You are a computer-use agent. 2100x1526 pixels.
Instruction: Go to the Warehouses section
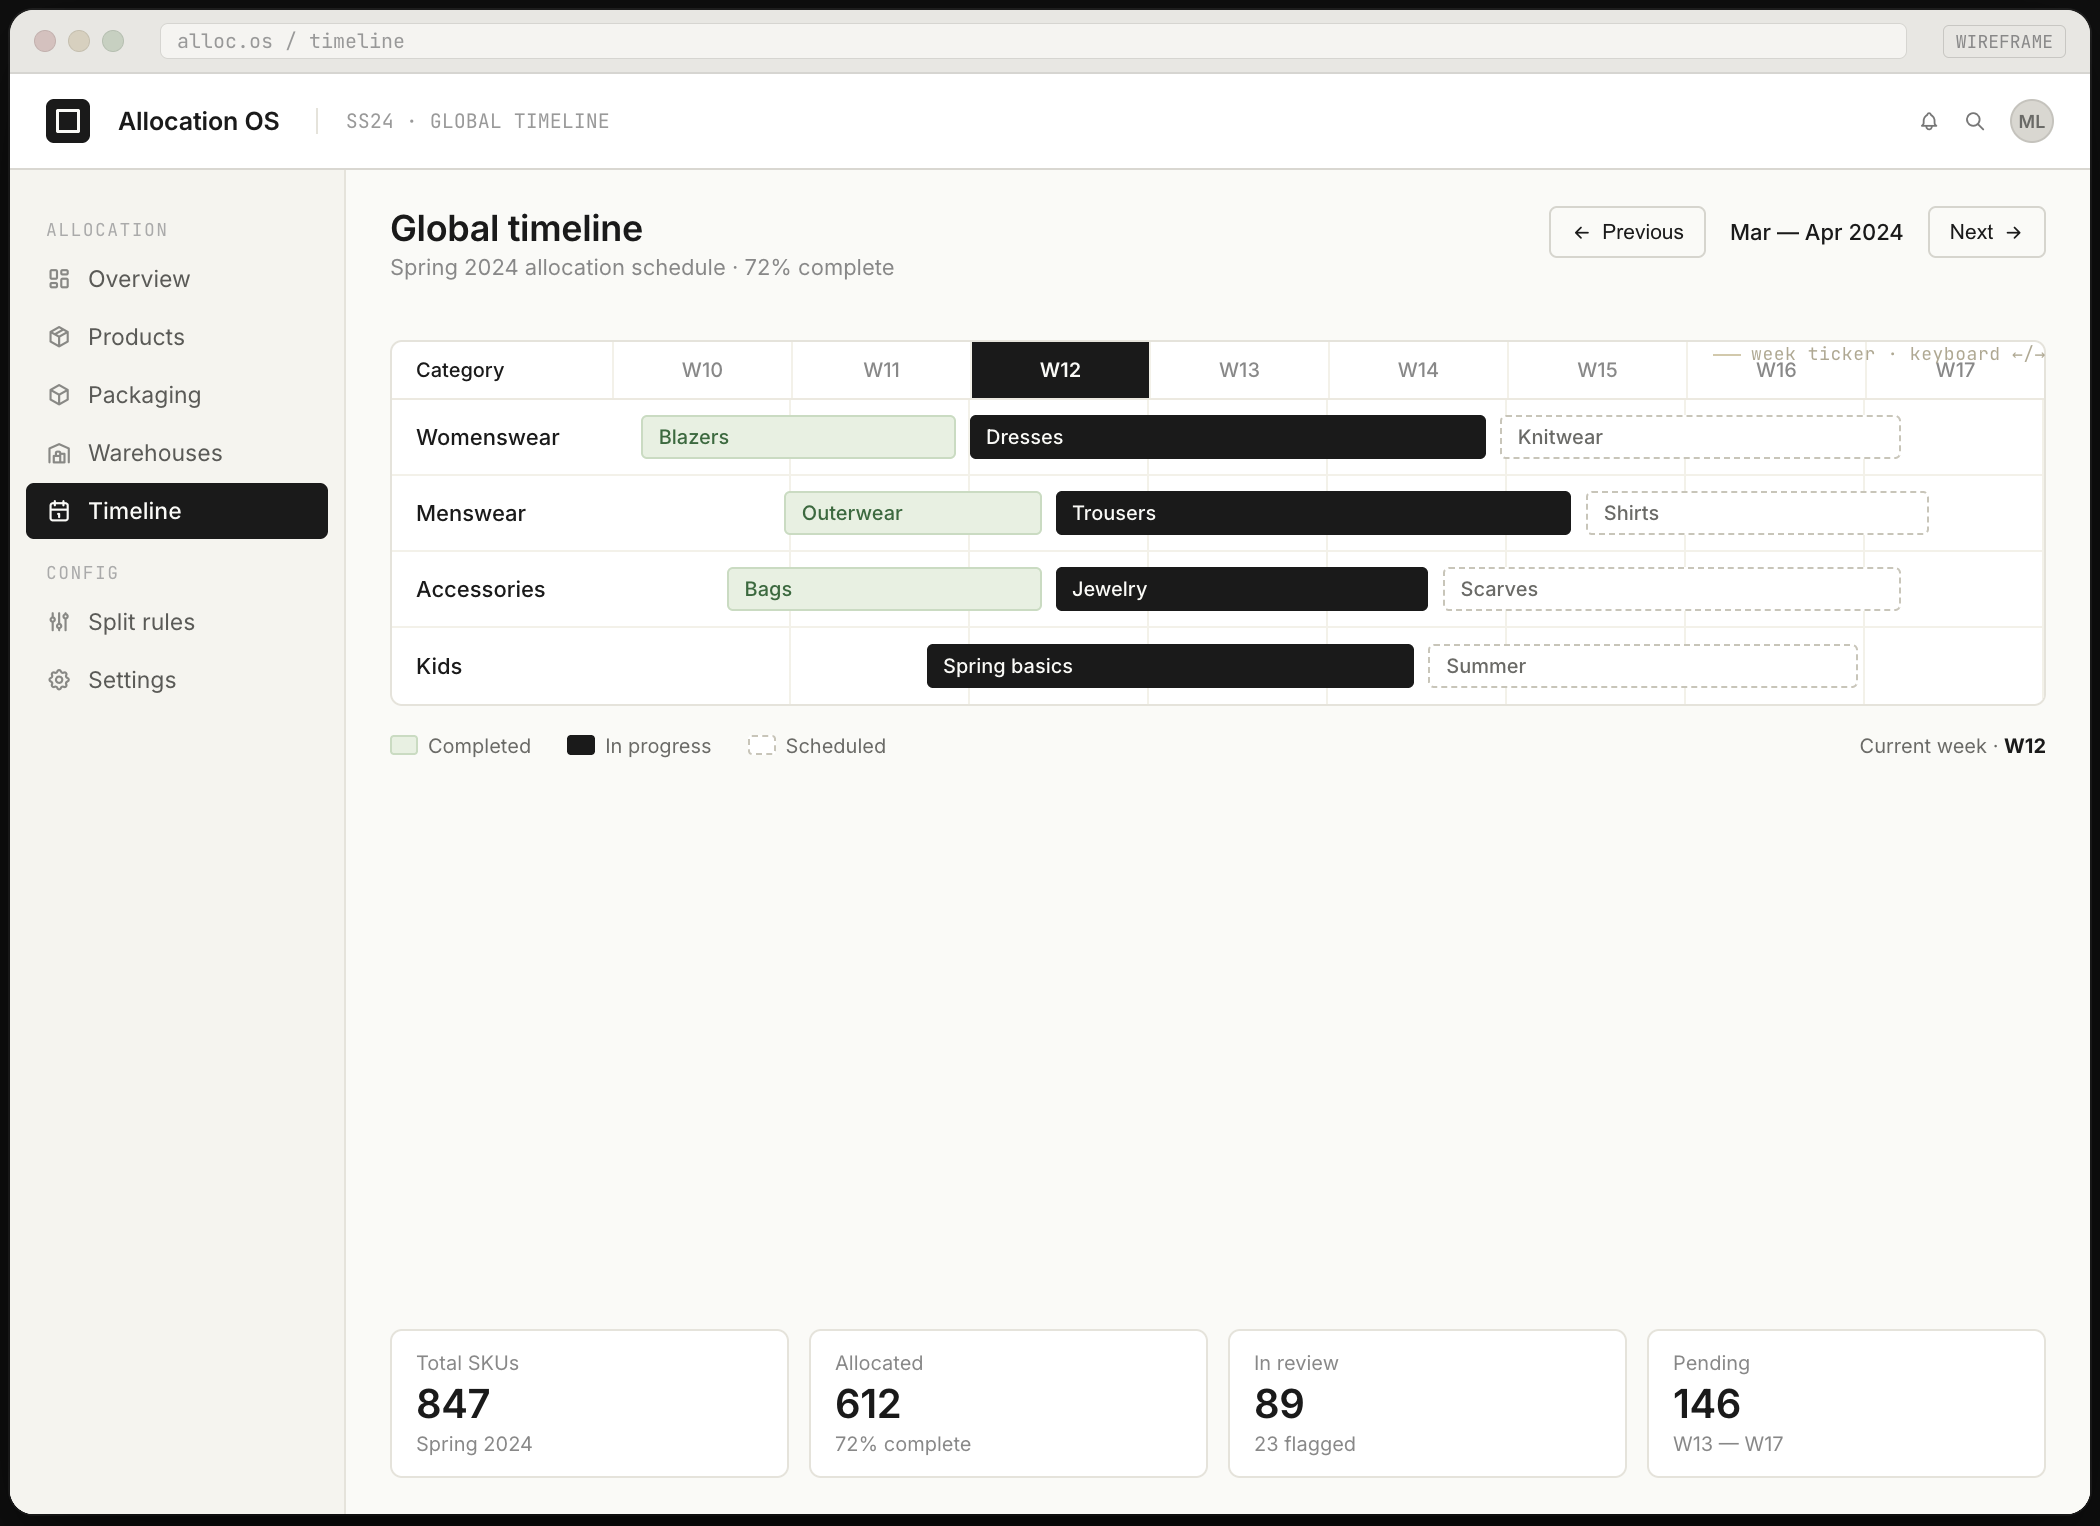point(177,453)
